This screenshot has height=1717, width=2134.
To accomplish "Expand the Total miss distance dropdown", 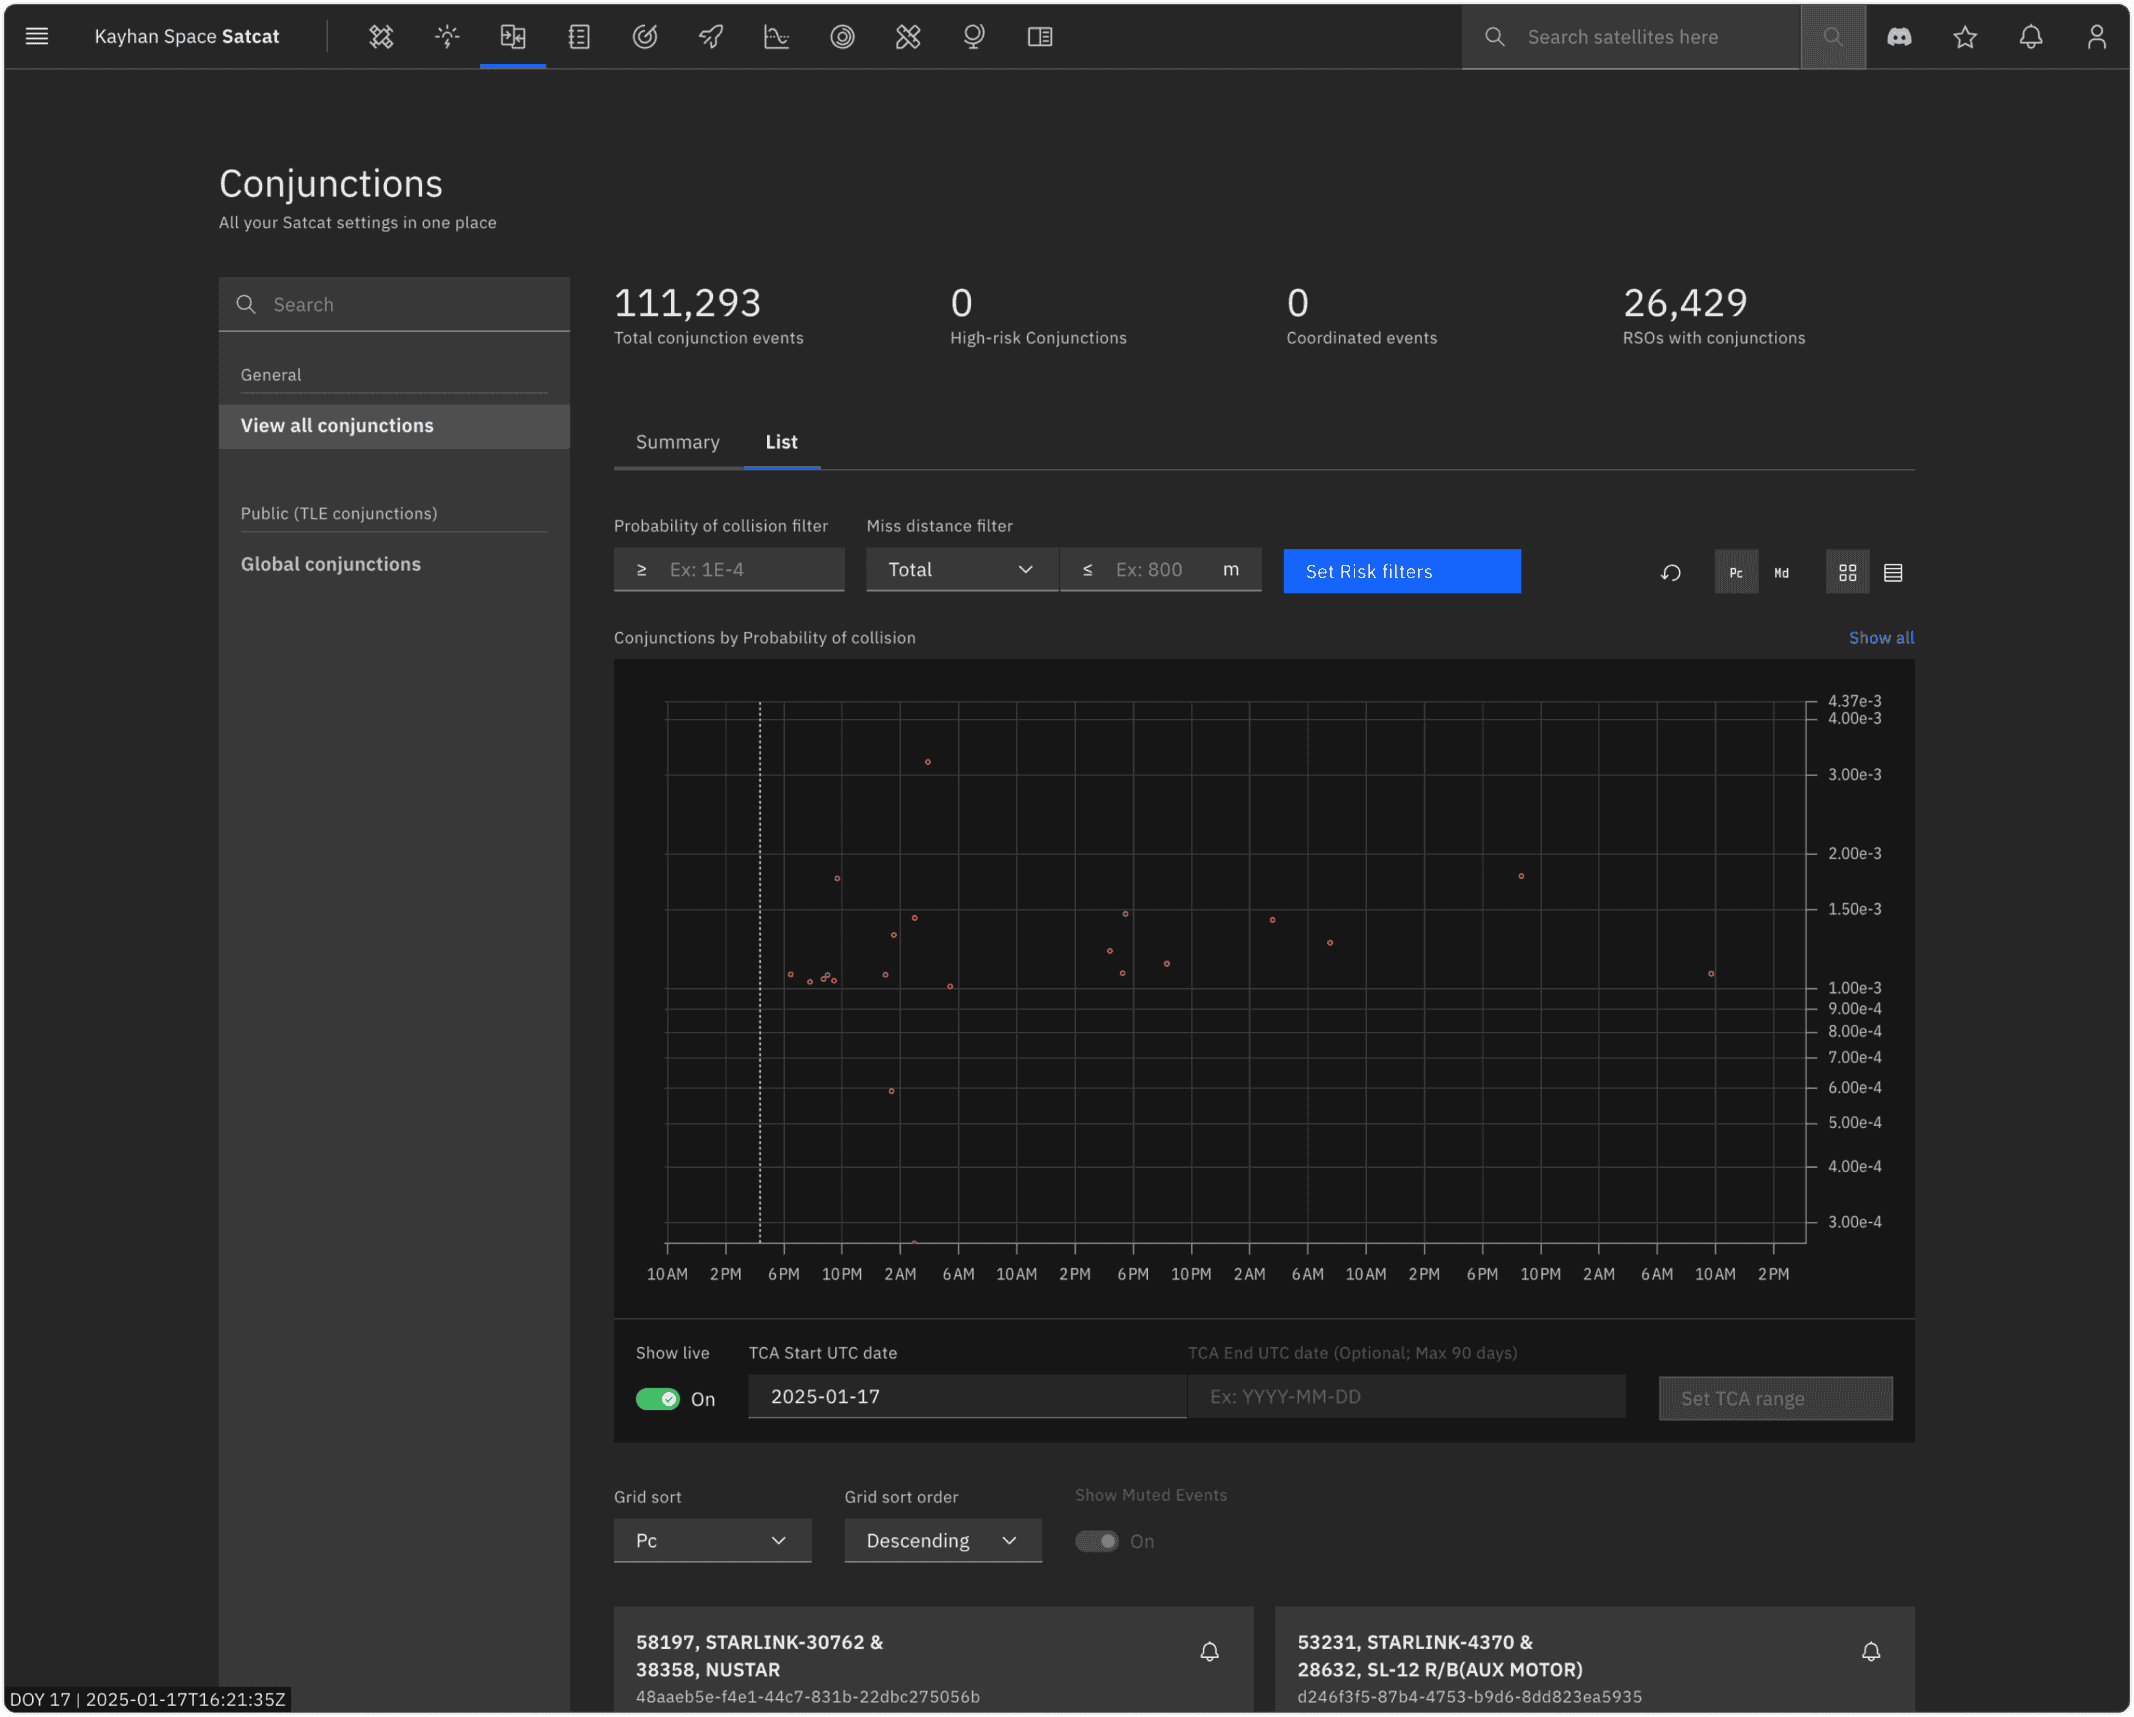I will coord(962,570).
